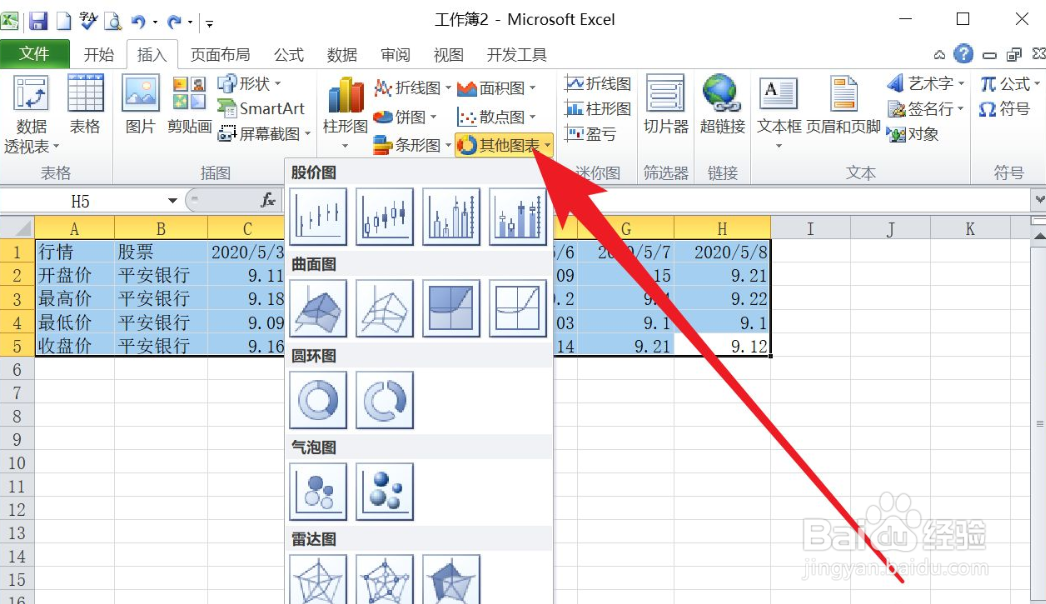The height and width of the screenshot is (604, 1046).
Task: Click the 对象 Object button
Action: tap(913, 134)
